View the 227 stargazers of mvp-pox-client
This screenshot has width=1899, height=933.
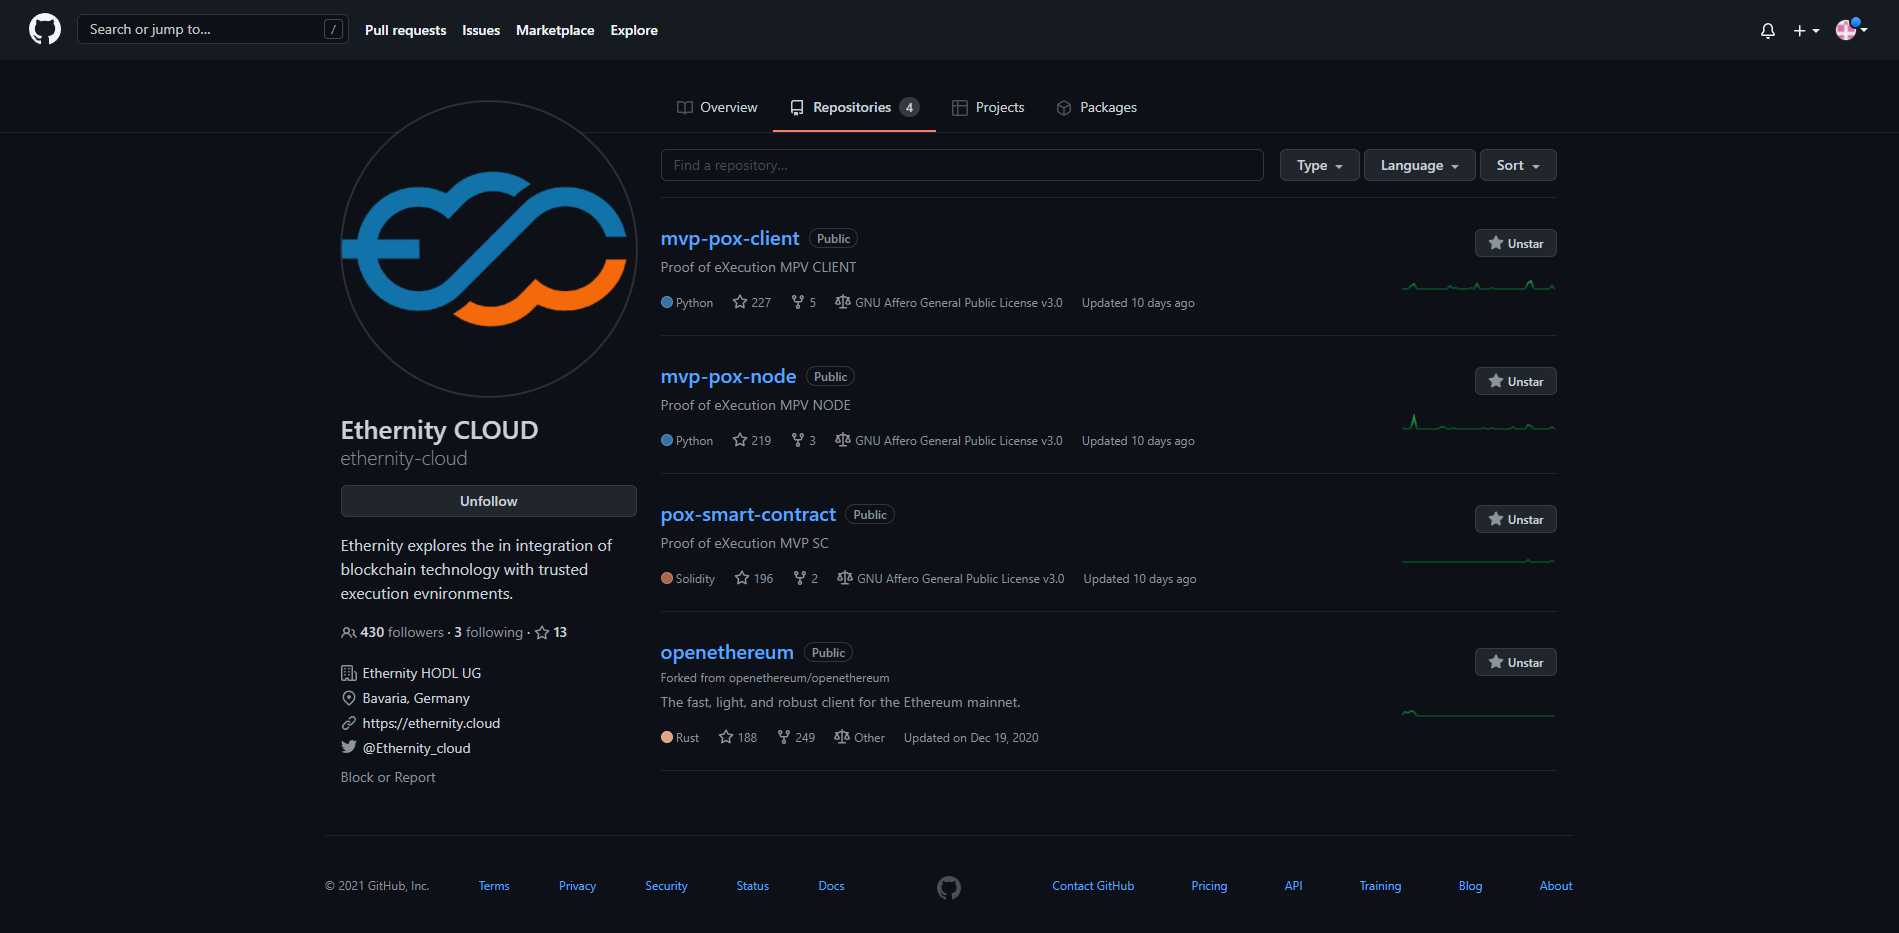[752, 302]
